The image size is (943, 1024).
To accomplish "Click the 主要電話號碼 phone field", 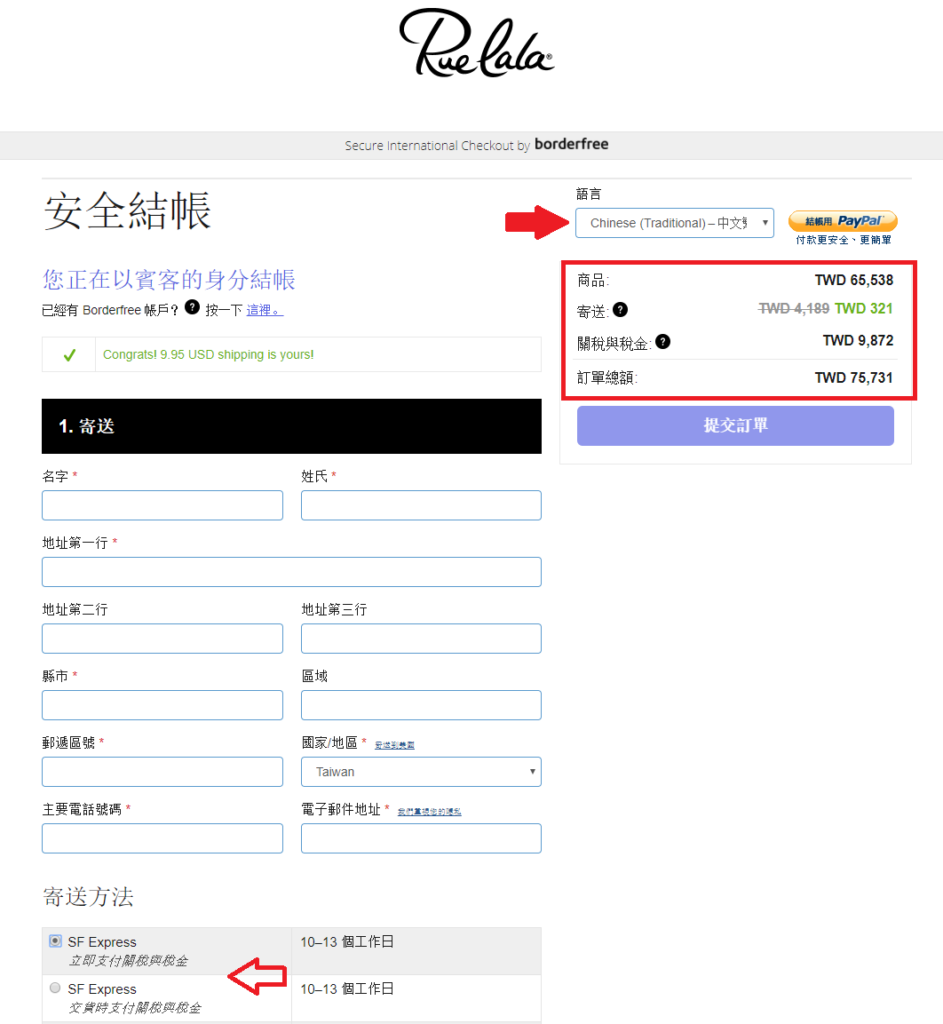I will 162,838.
